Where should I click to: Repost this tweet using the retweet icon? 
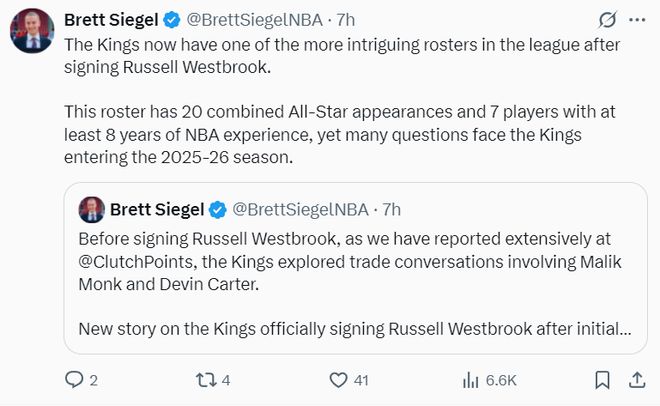click(206, 380)
